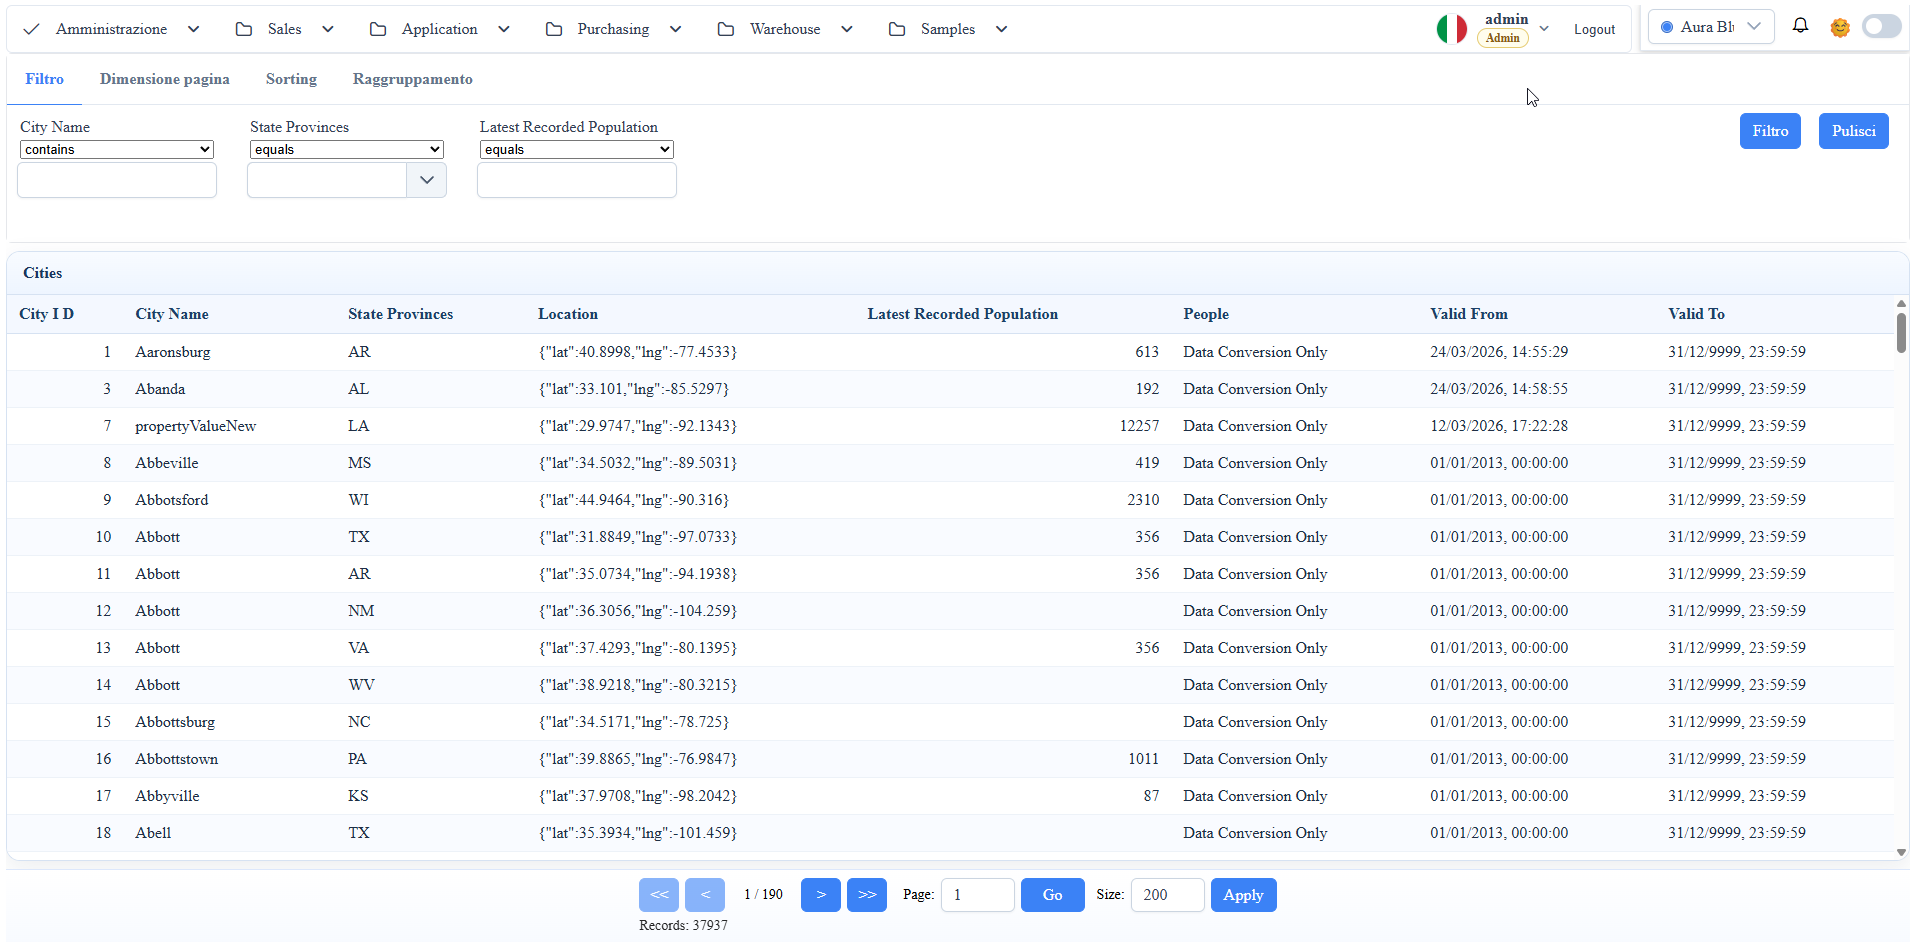This screenshot has height=942, width=1913.
Task: Switch to the Sorting tab
Action: tap(291, 79)
